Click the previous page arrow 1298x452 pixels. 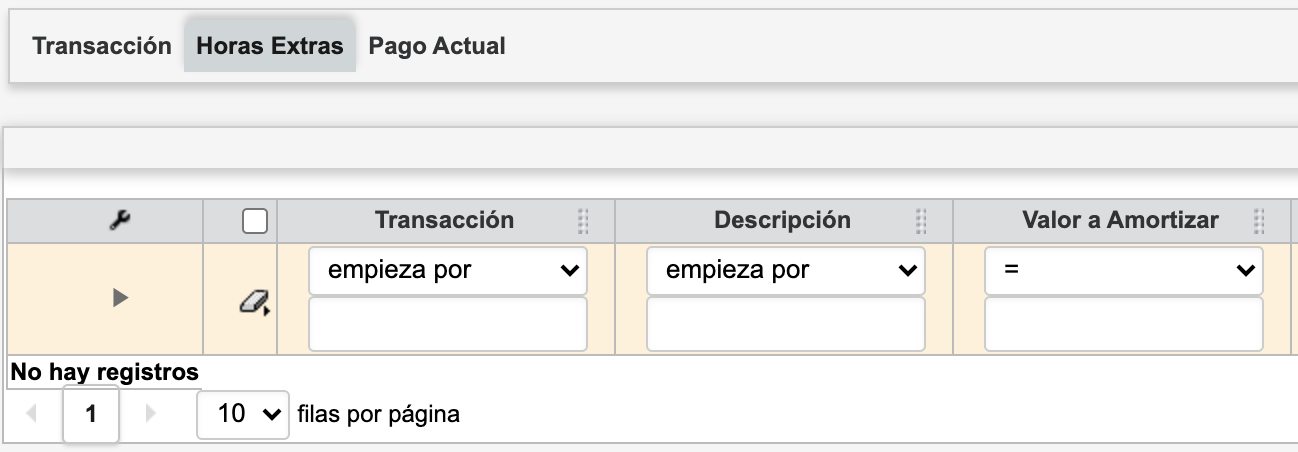click(31, 413)
